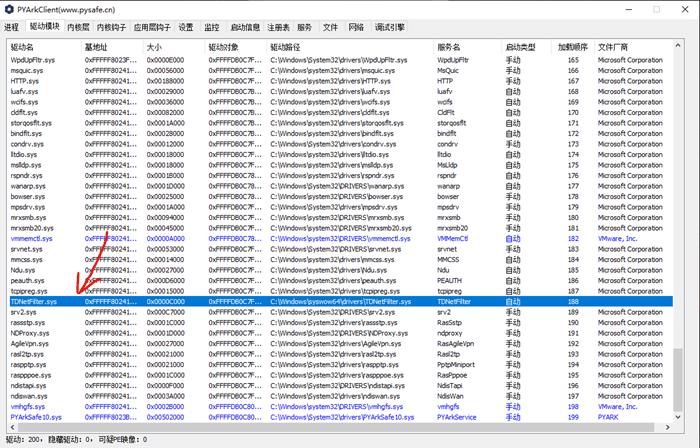This screenshot has width=700, height=448.
Task: Sort list by 加载顺序 column header
Action: point(574,47)
